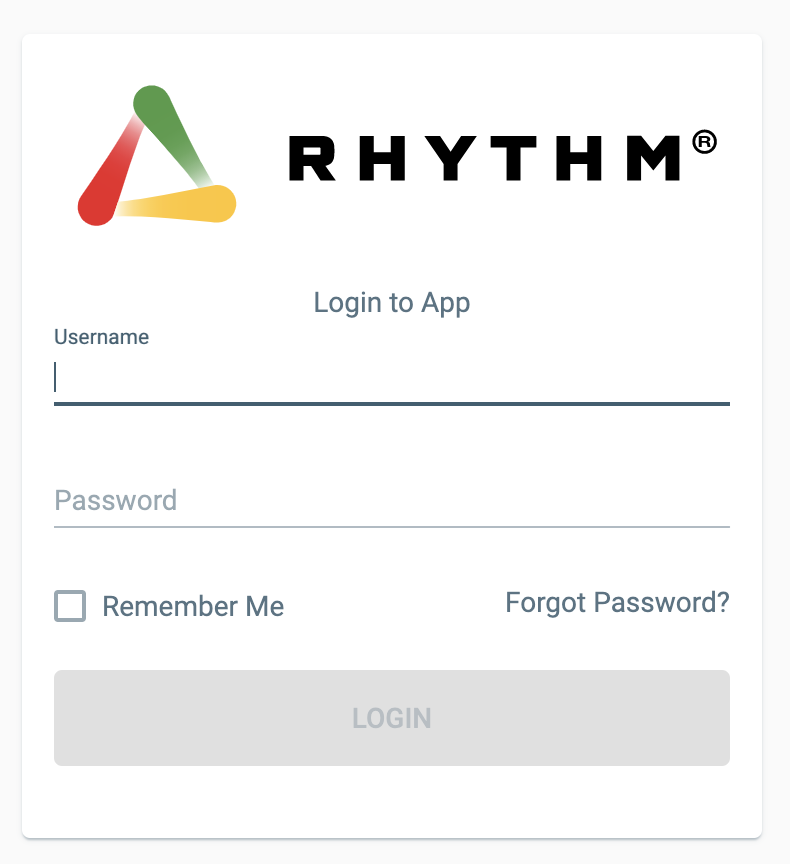
Task: Enable the Remember Me checkbox
Action: point(69,606)
